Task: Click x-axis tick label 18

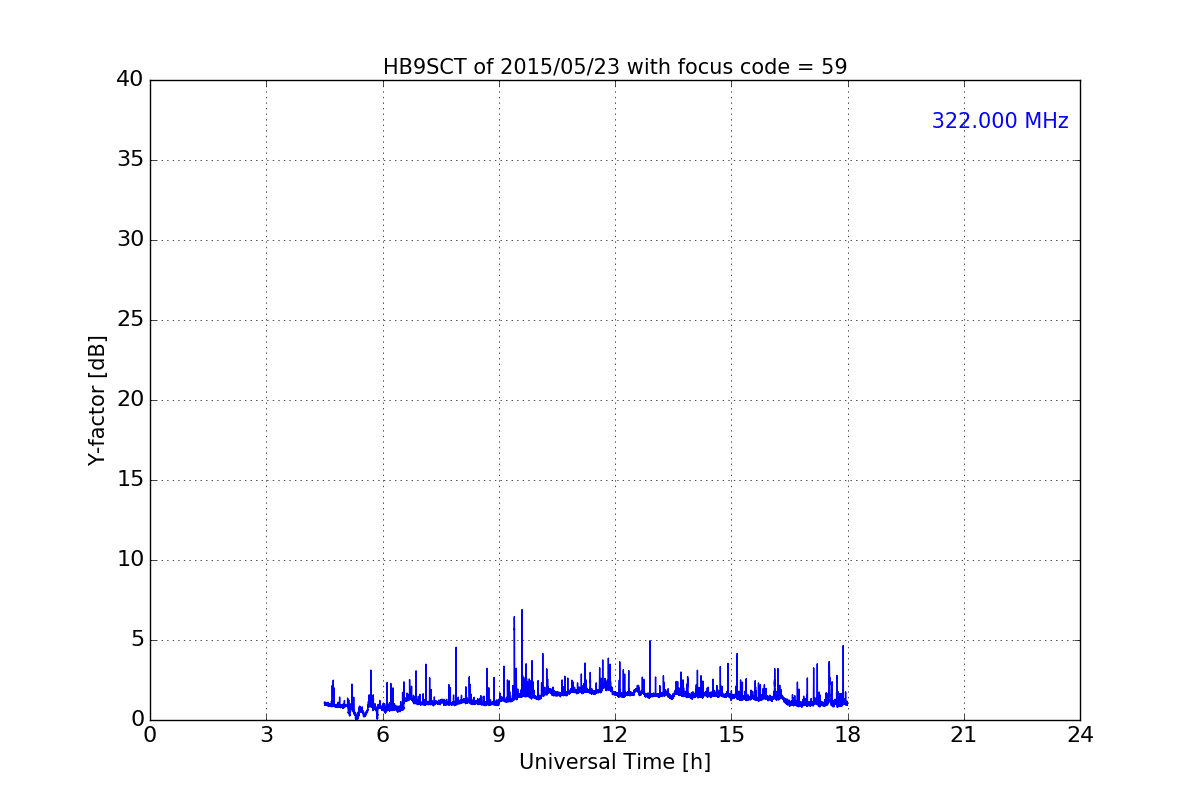Action: click(x=848, y=735)
